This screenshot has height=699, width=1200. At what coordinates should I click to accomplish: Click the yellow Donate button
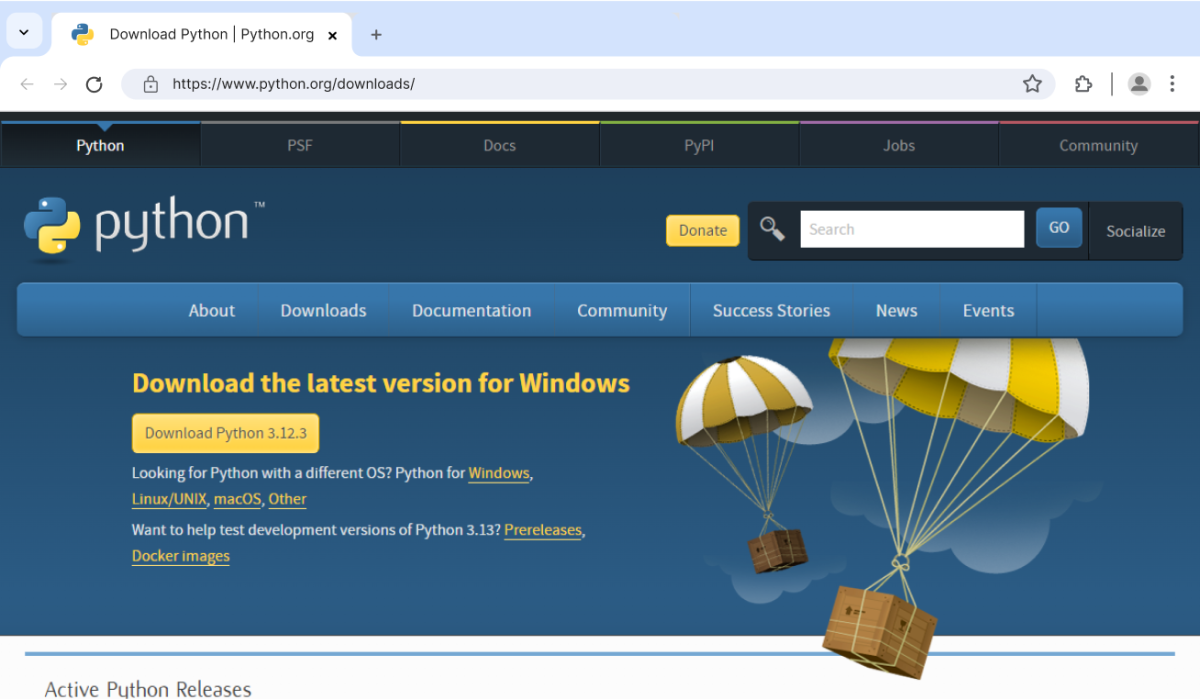[x=702, y=230]
